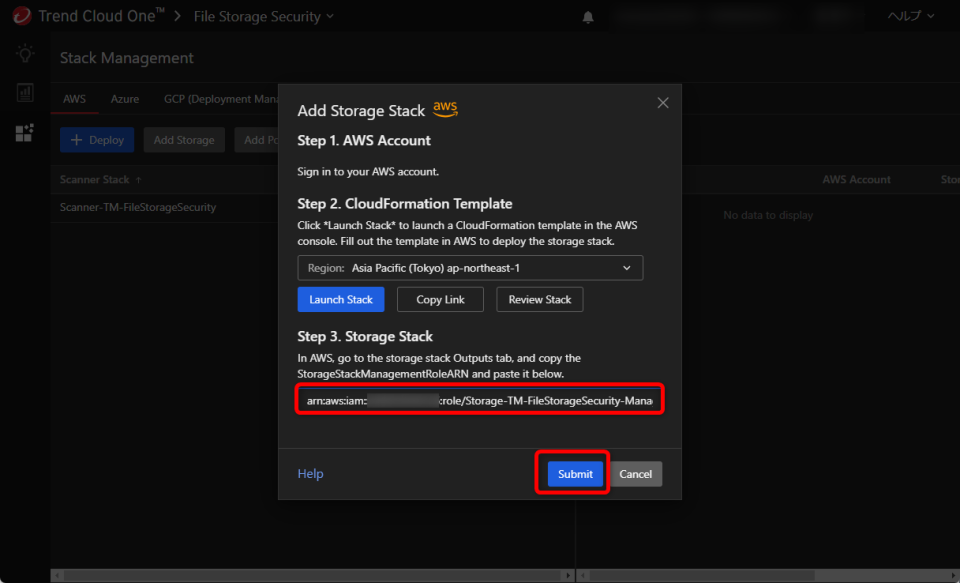
Task: Submit the storage stack ARN
Action: [572, 473]
